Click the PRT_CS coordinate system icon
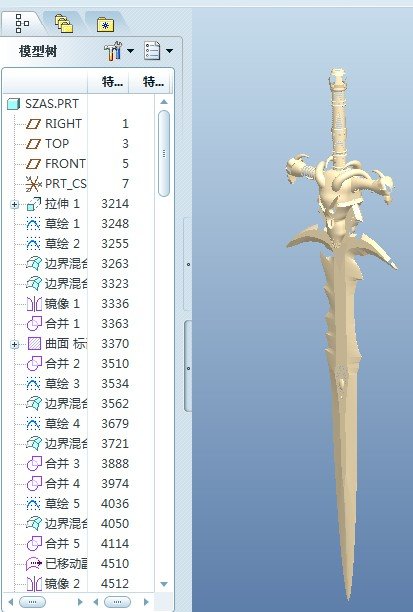 coord(34,184)
